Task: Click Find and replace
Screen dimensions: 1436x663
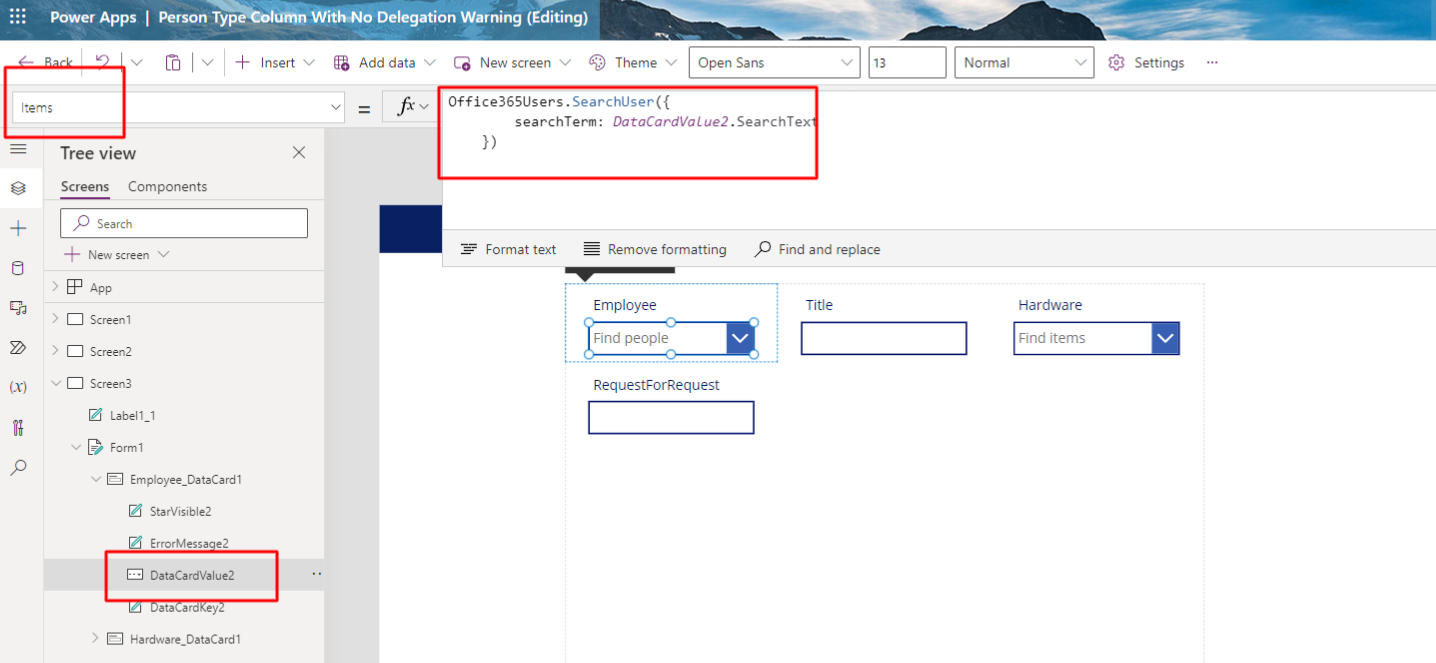Action: [x=817, y=249]
